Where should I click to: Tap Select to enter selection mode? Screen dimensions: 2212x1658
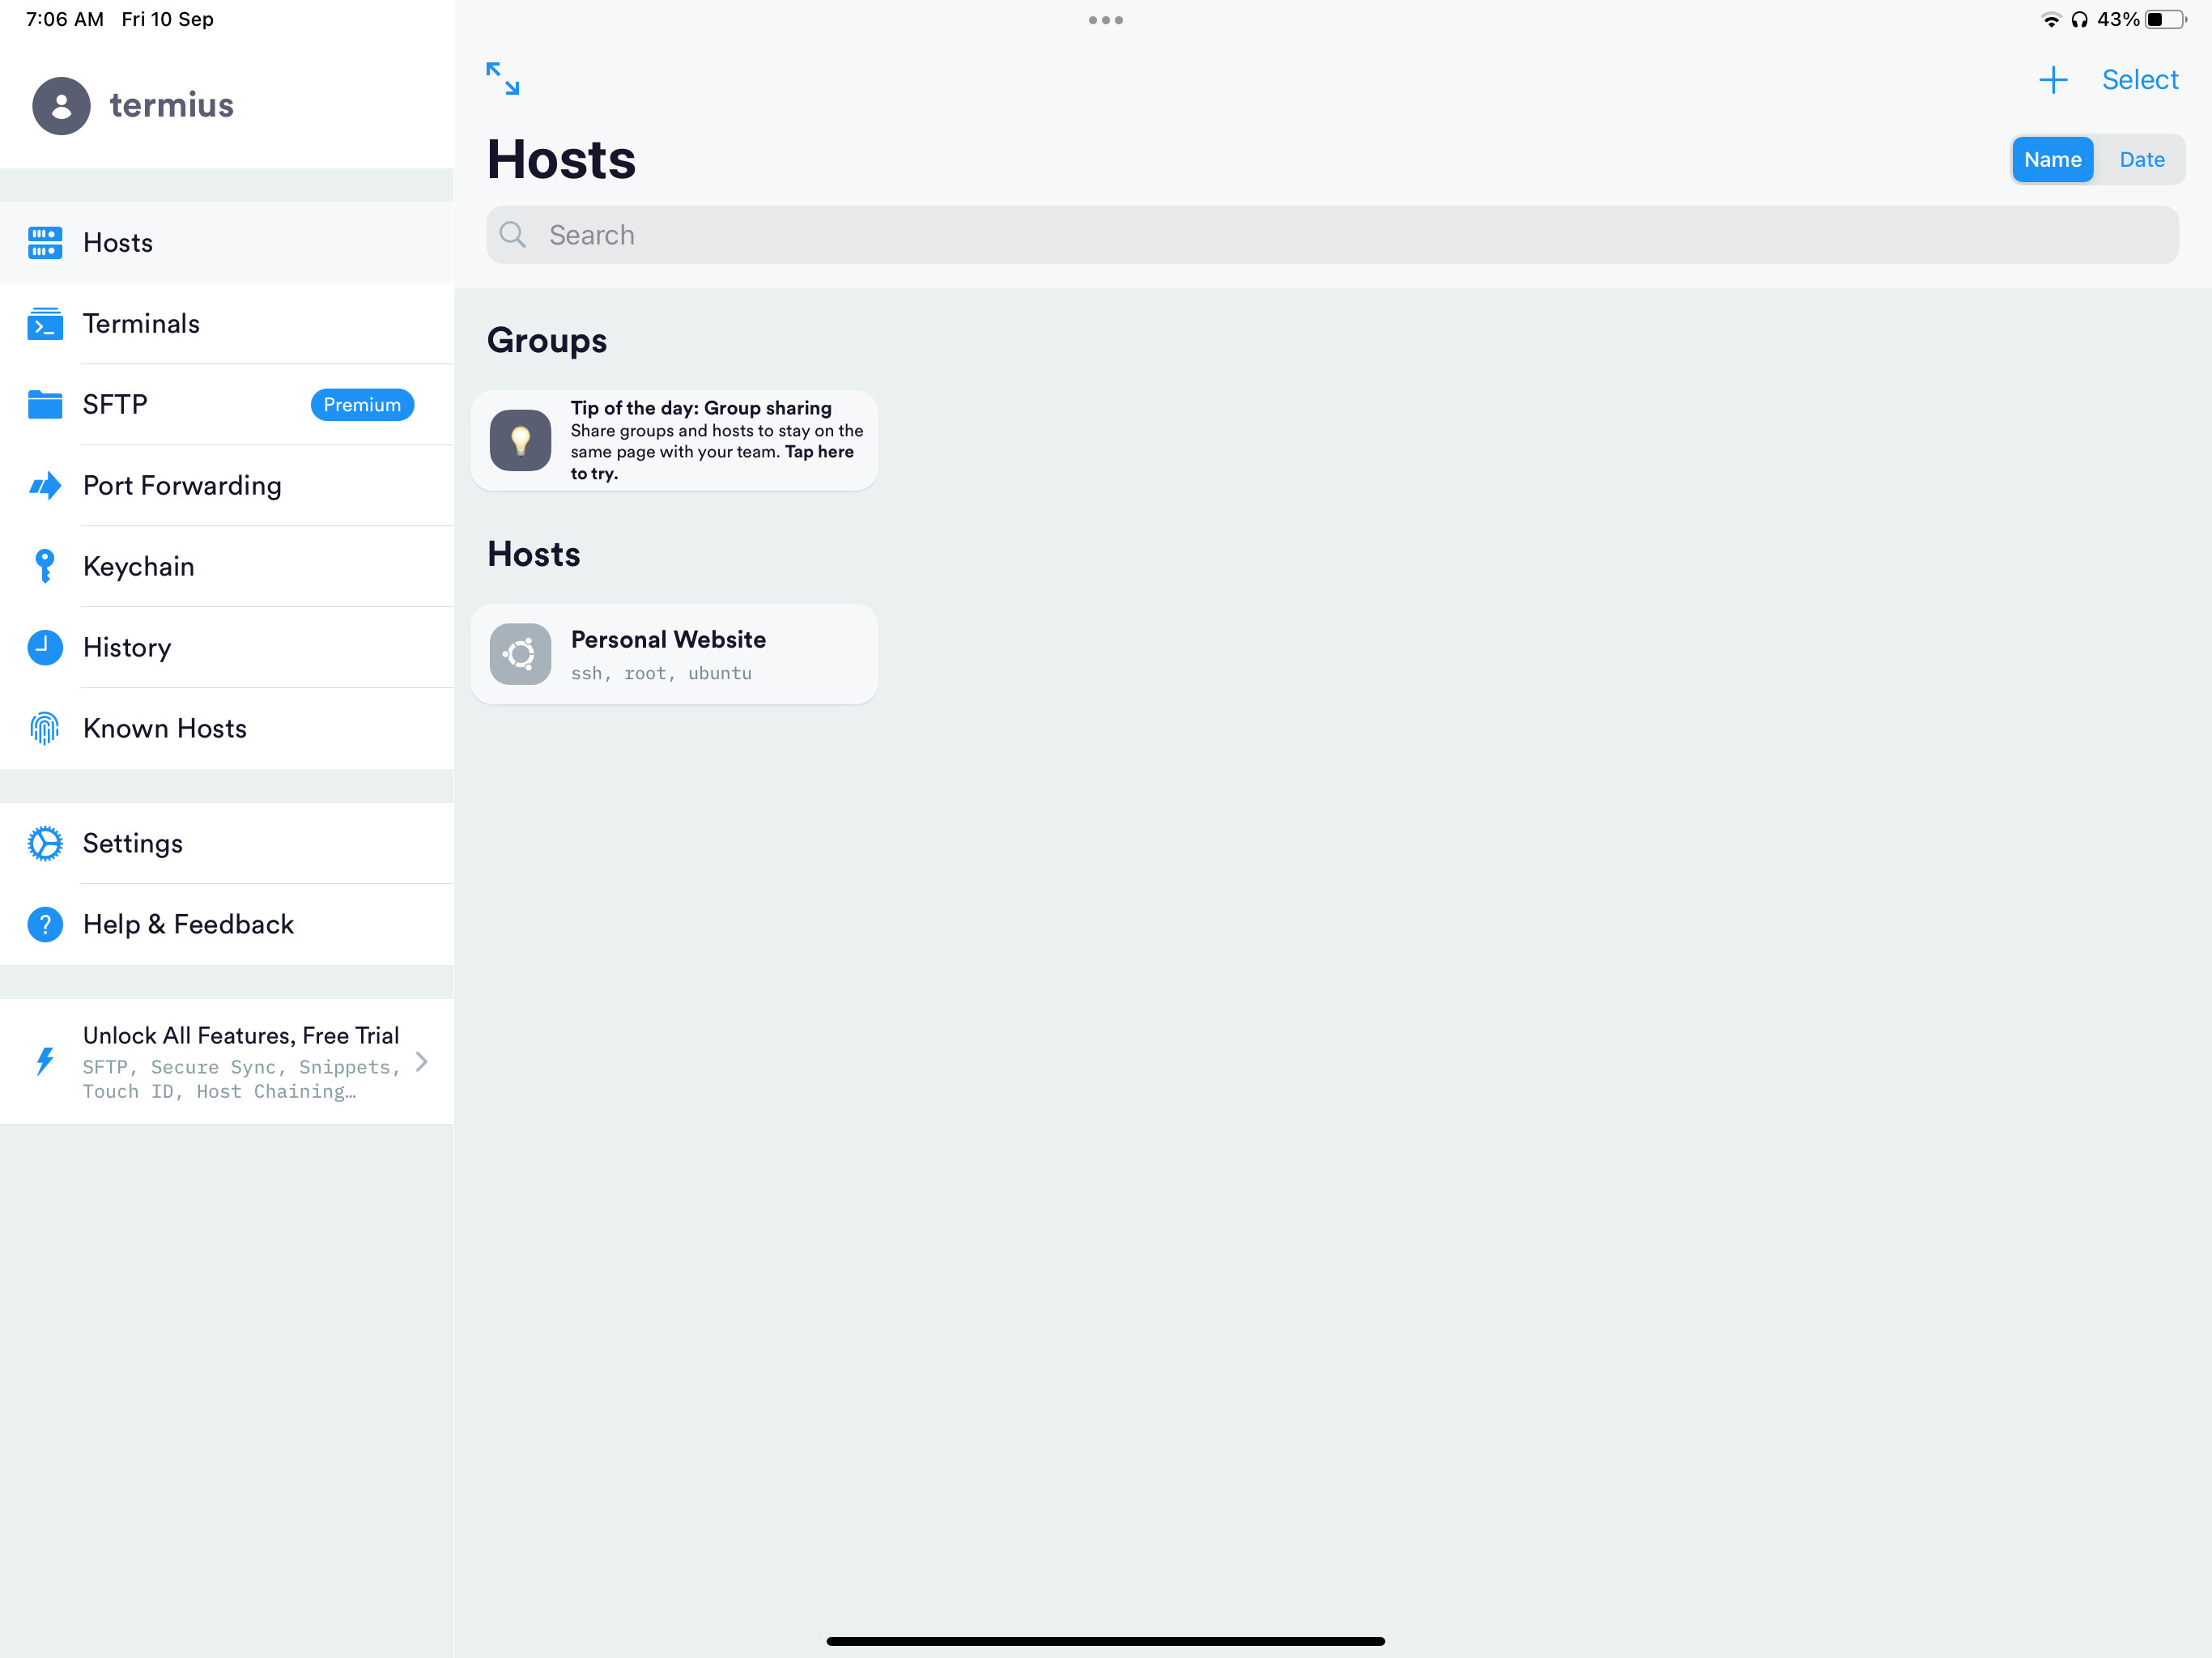[2139, 79]
